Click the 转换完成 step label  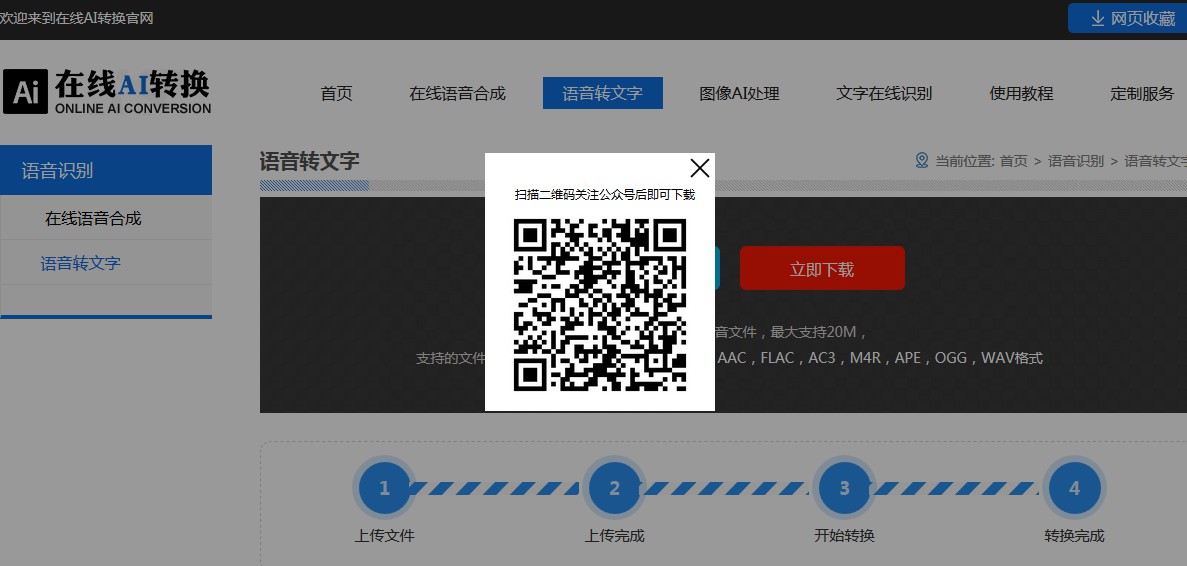pos(1074,536)
